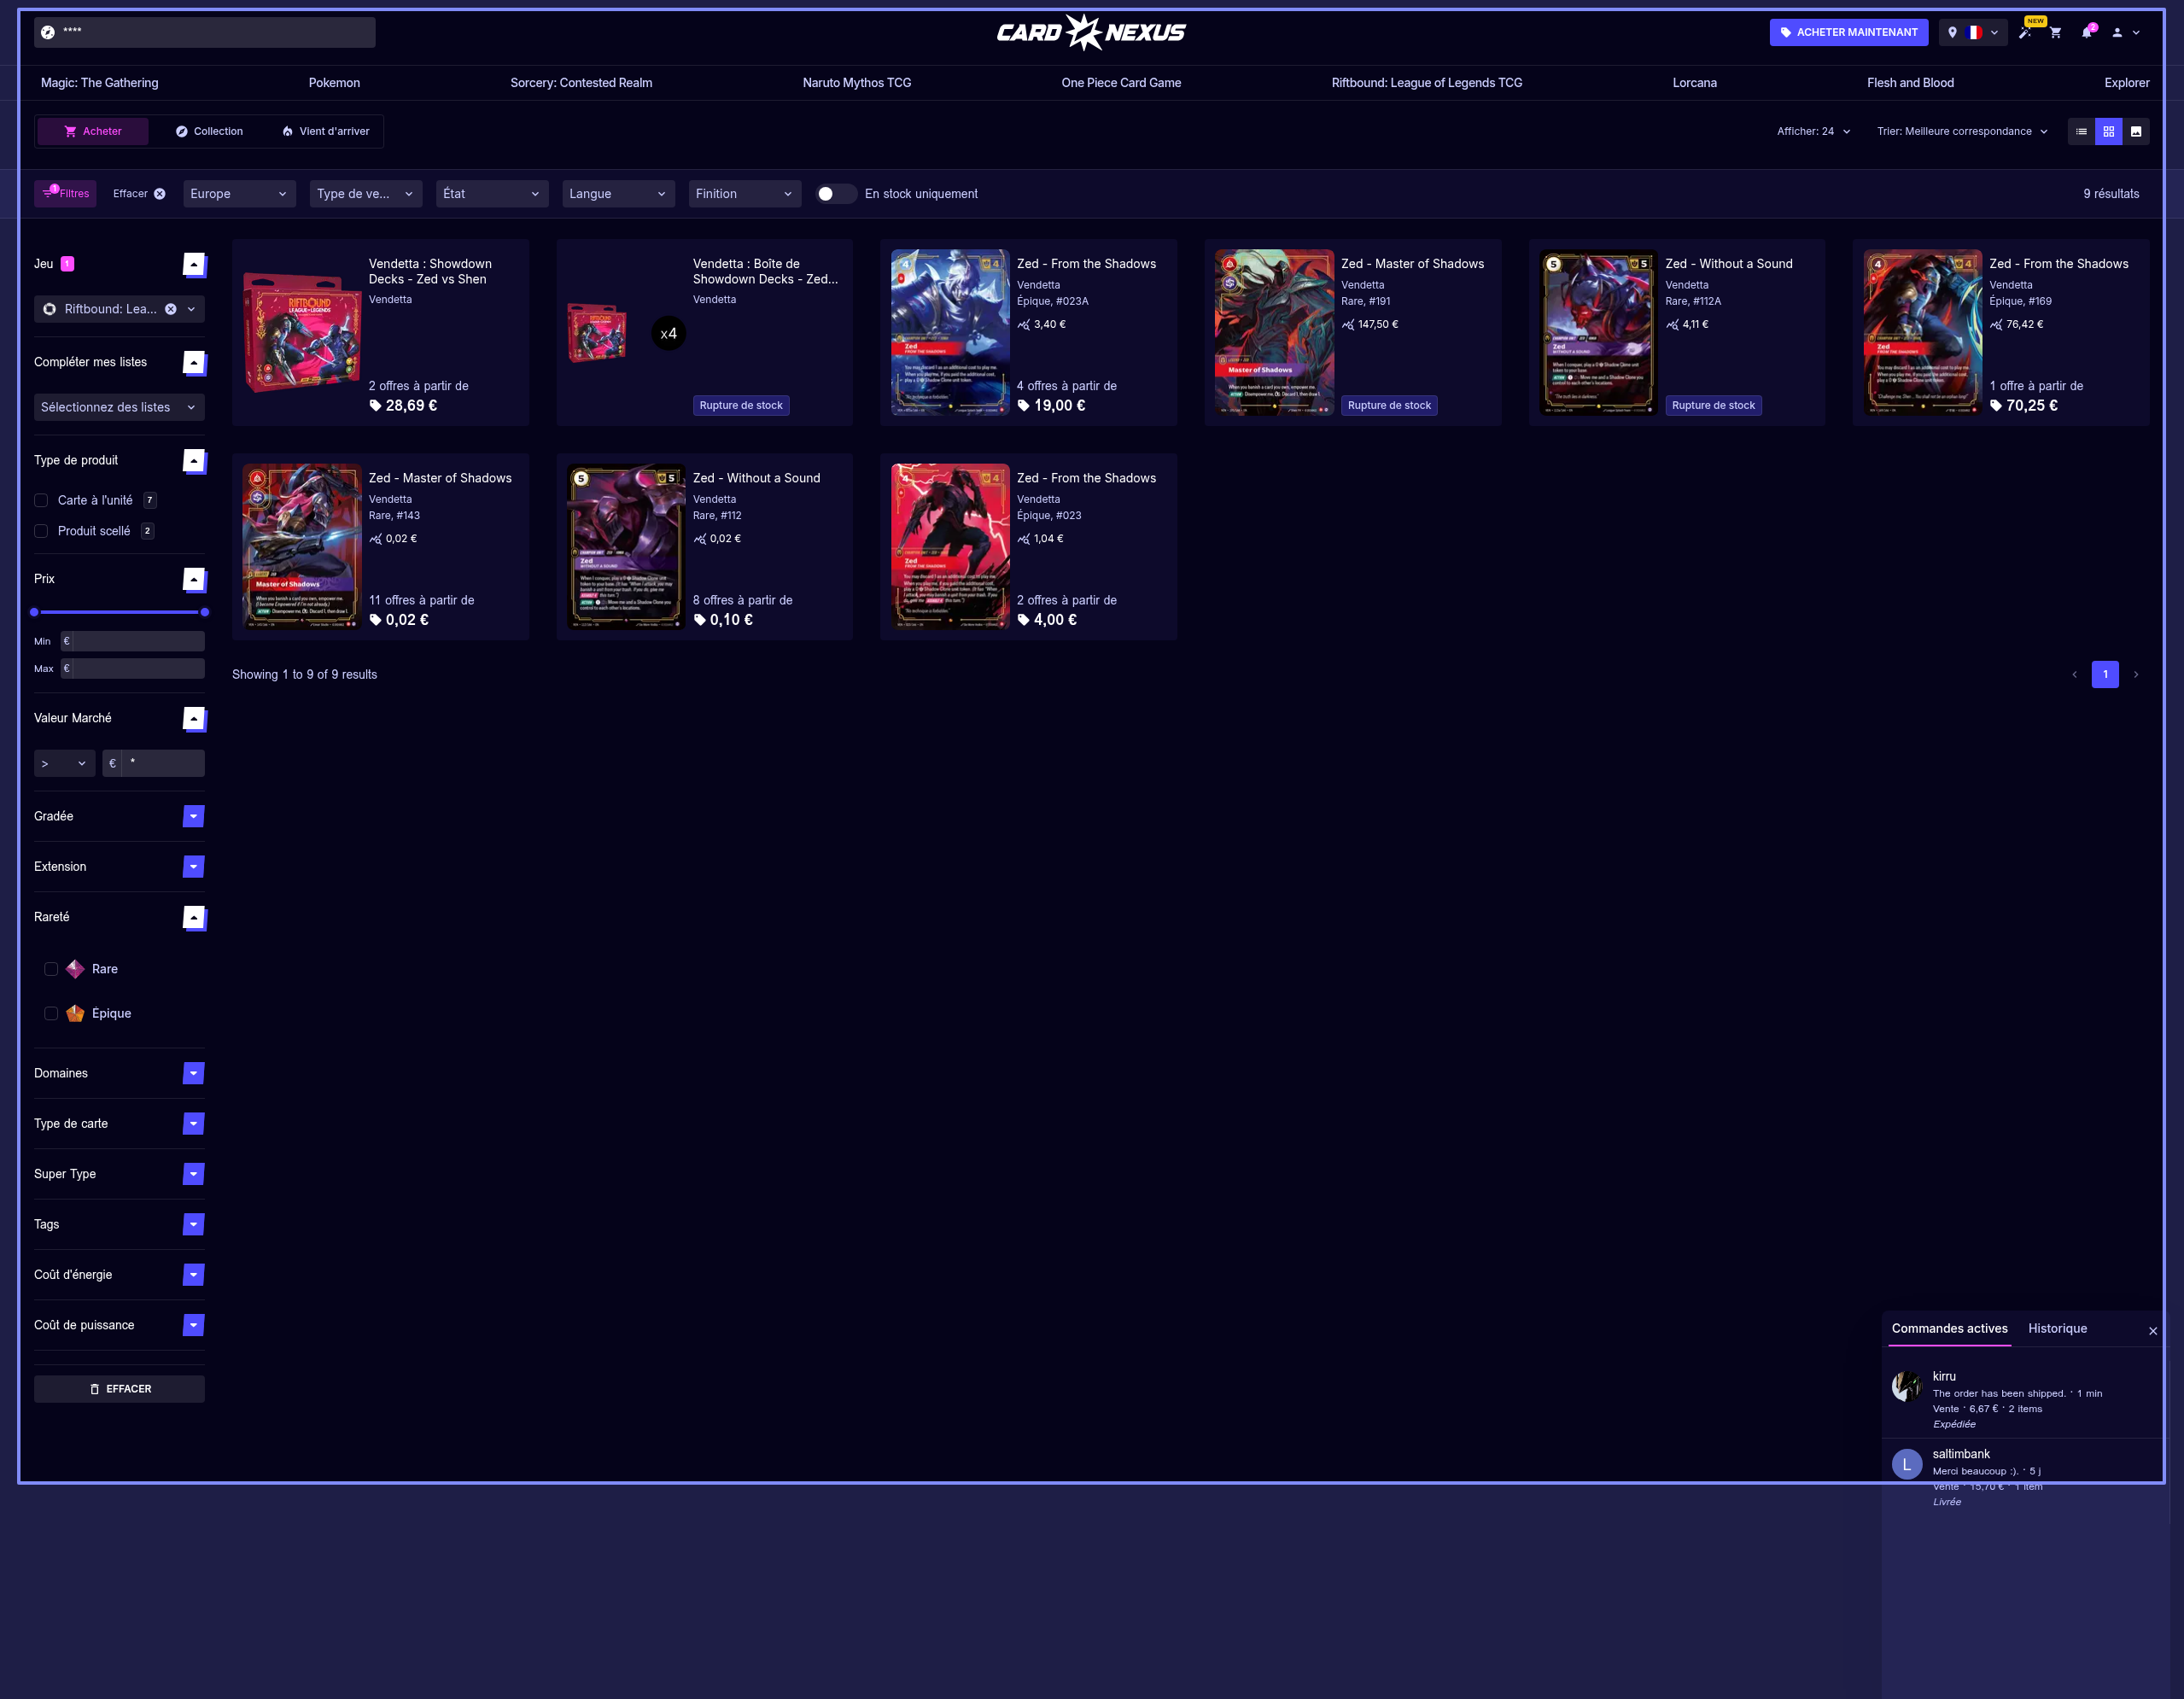The image size is (2184, 1699).
Task: Click the price tag icon beside 19,00 €
Action: 1023,405
